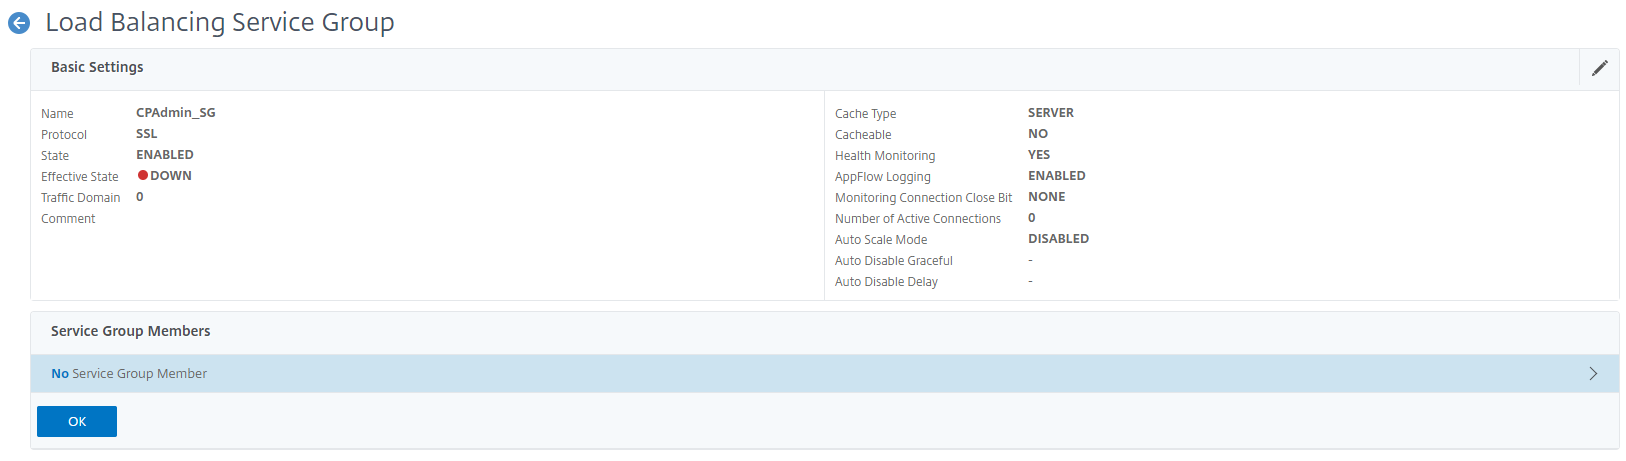Viewport: 1626px width, 461px height.
Task: Click the red DOWN status indicator dot
Action: click(143, 175)
